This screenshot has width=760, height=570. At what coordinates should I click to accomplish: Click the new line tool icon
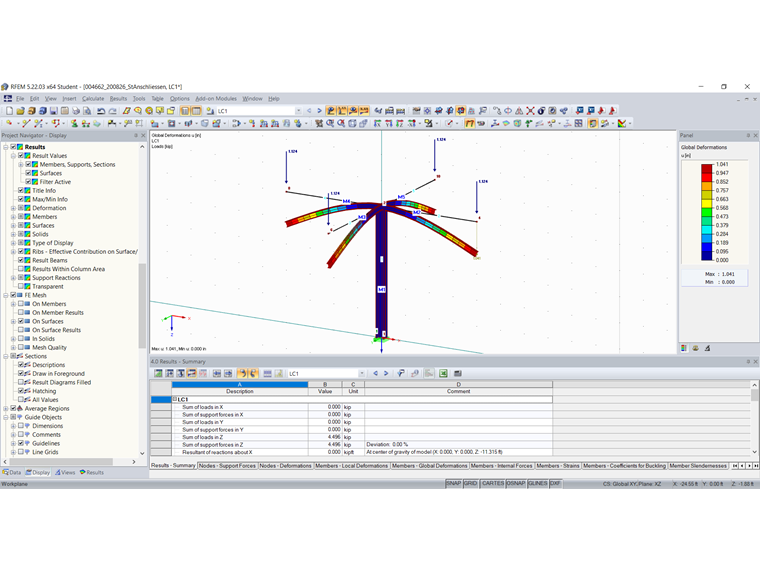tap(26, 124)
